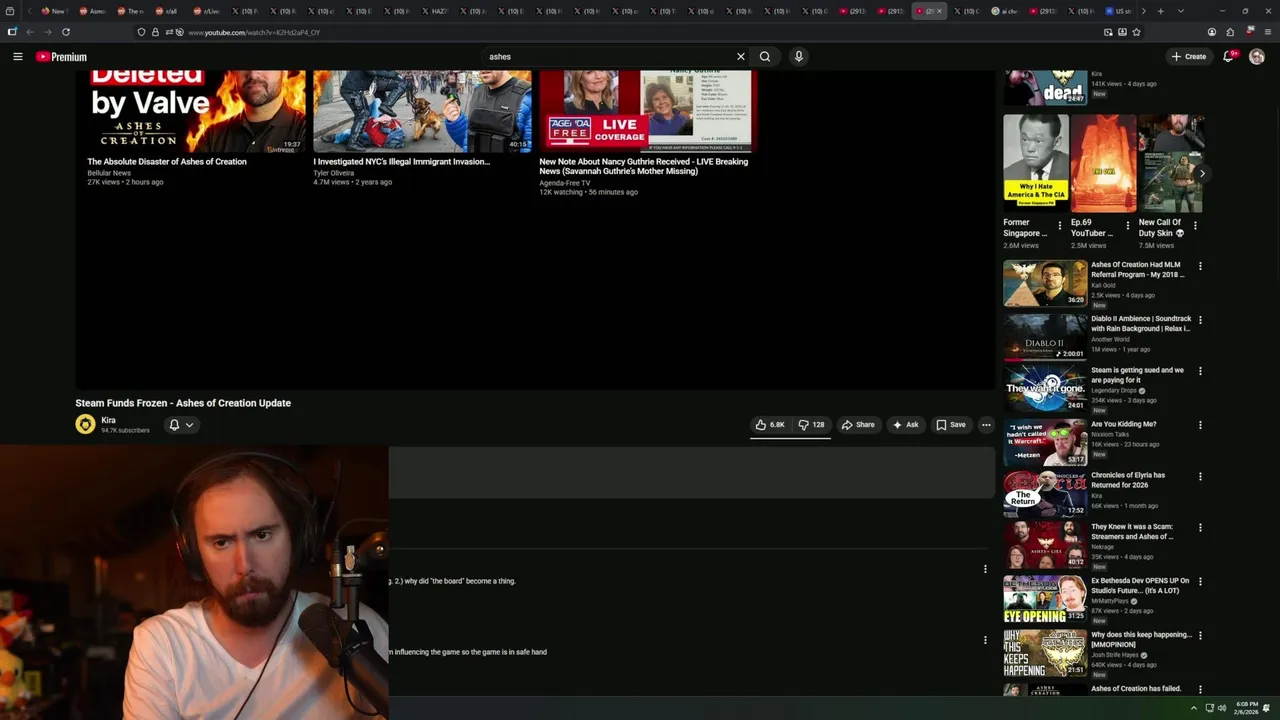The width and height of the screenshot is (1280, 720).
Task: Save the video to a playlist
Action: (x=951, y=425)
